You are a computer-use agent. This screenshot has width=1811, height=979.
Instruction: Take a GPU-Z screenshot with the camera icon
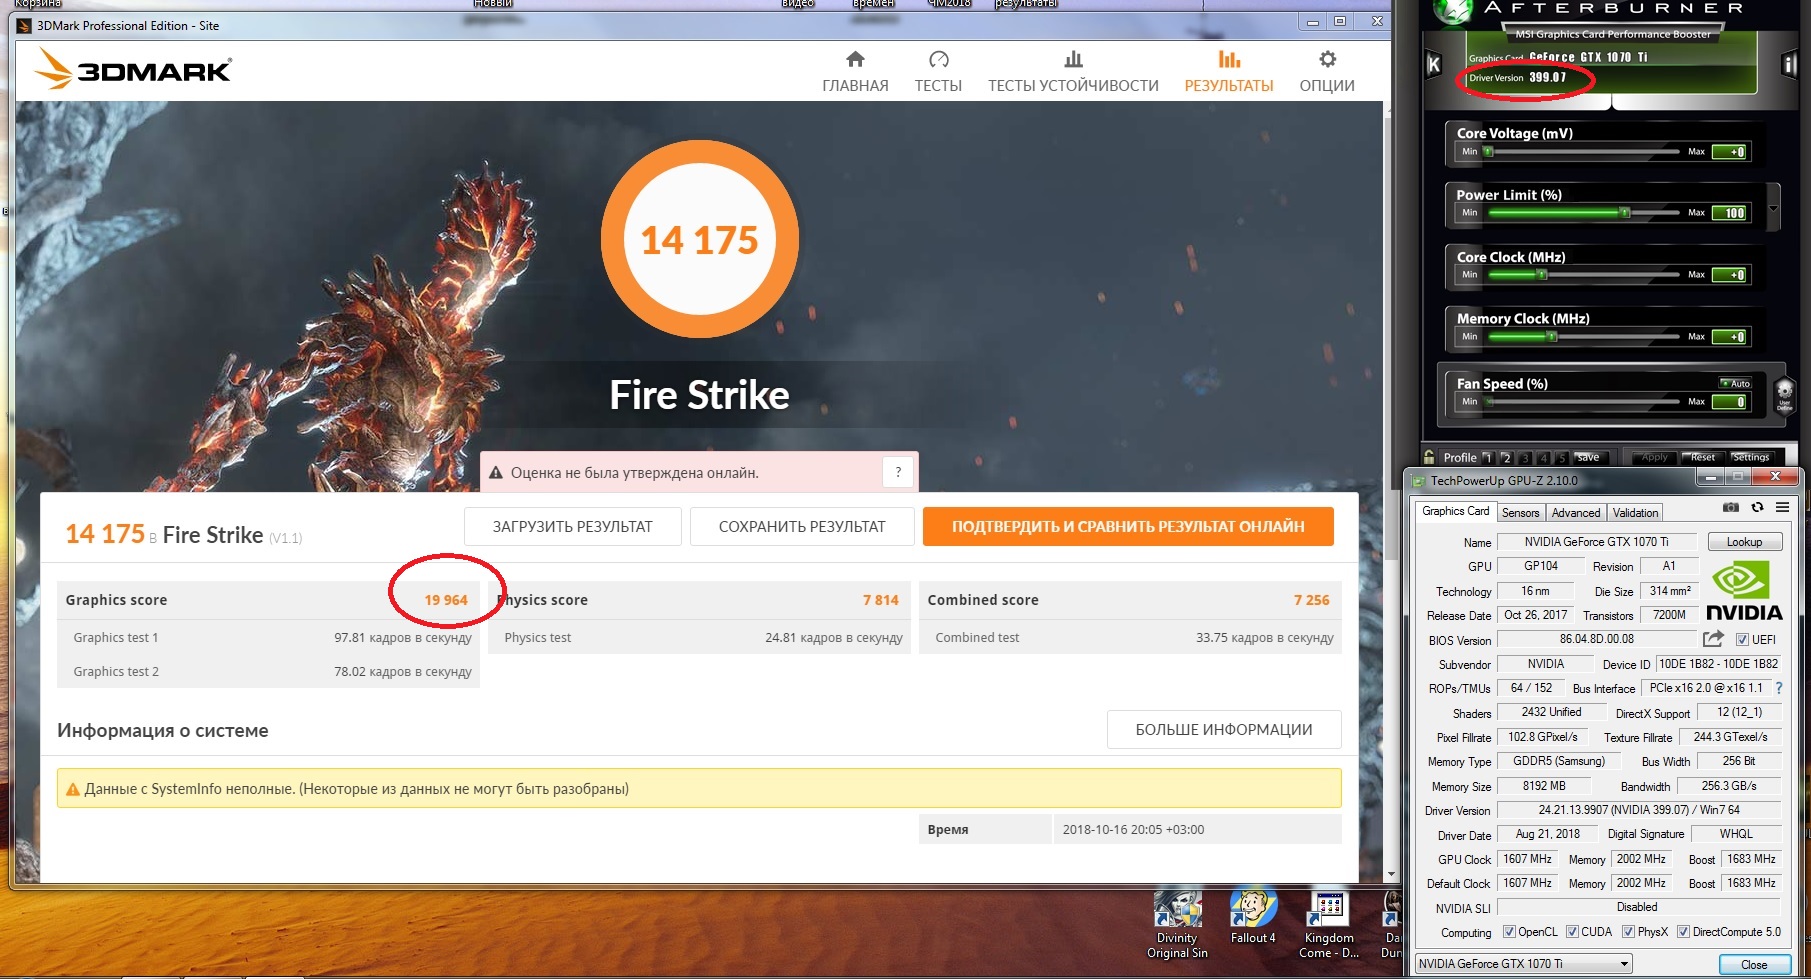point(1731,508)
